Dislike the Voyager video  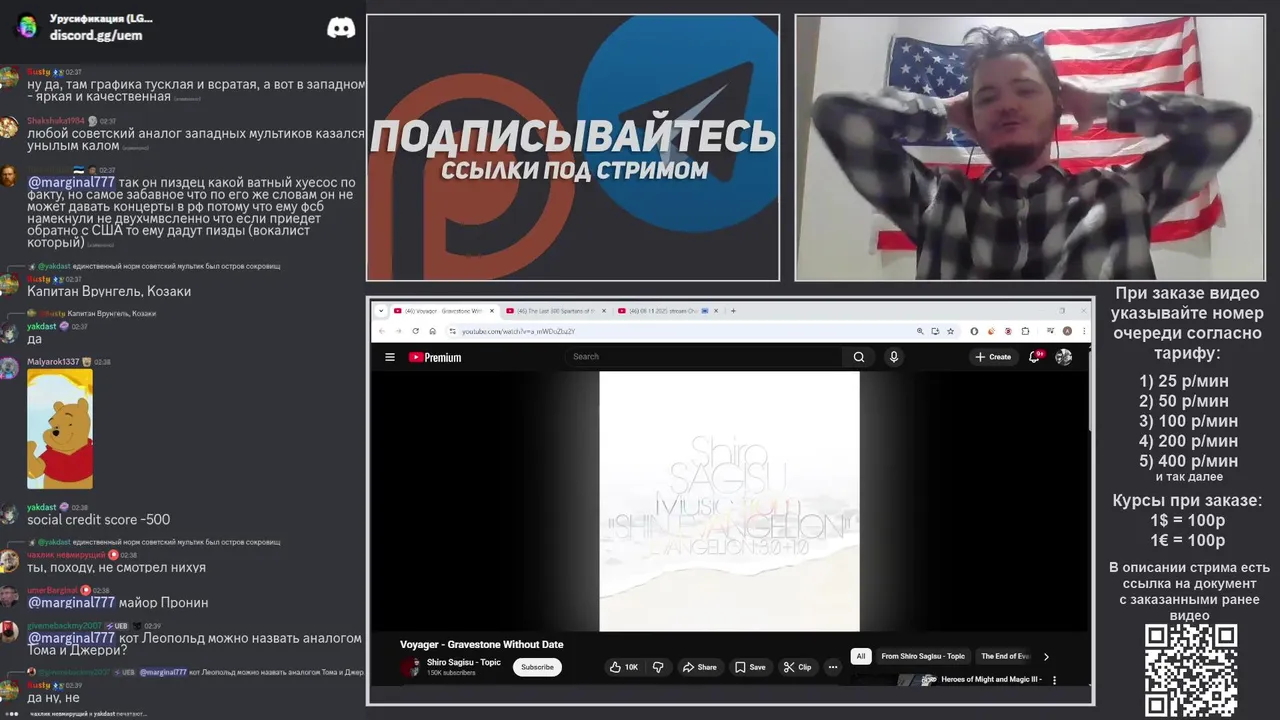coord(658,667)
